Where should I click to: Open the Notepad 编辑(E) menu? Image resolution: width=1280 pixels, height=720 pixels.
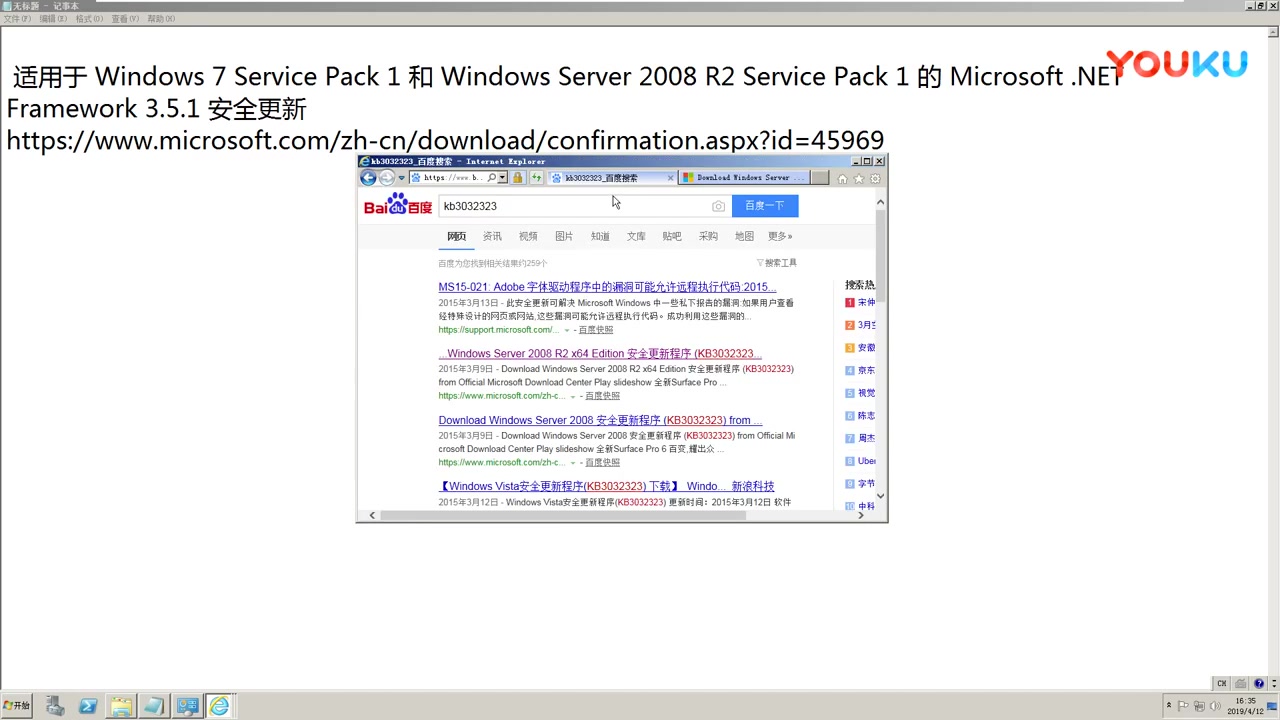coord(54,19)
